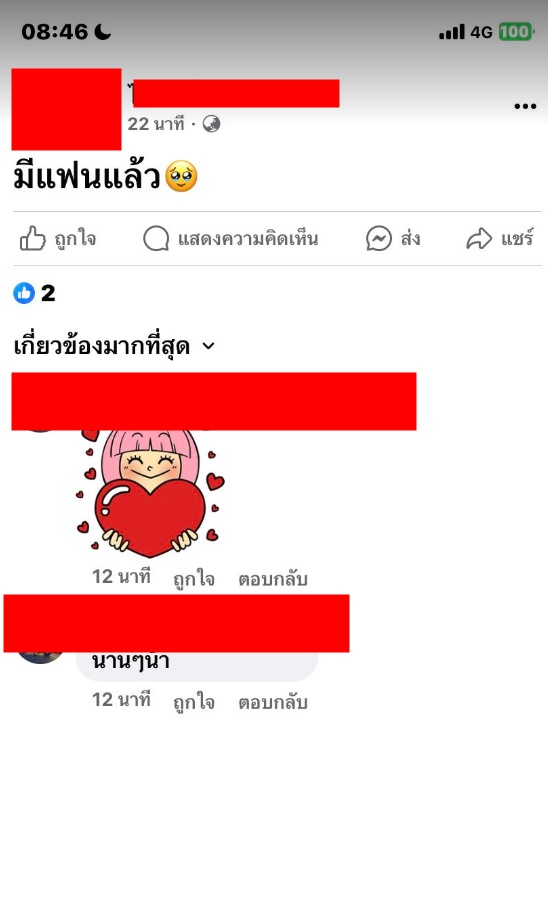Open the three-dot post options menu
Image resolution: width=548 pixels, height=903 pixels.
pos(525,106)
